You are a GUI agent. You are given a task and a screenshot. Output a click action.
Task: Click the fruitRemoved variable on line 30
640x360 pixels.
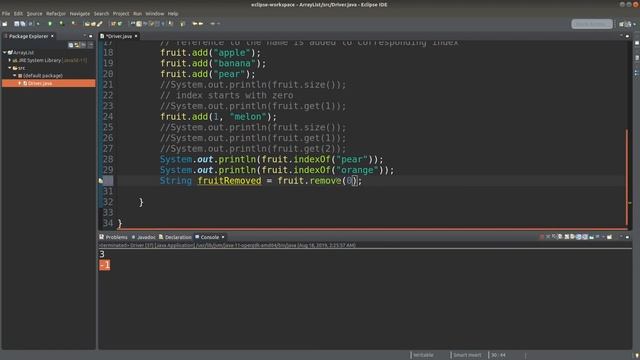tap(229, 180)
